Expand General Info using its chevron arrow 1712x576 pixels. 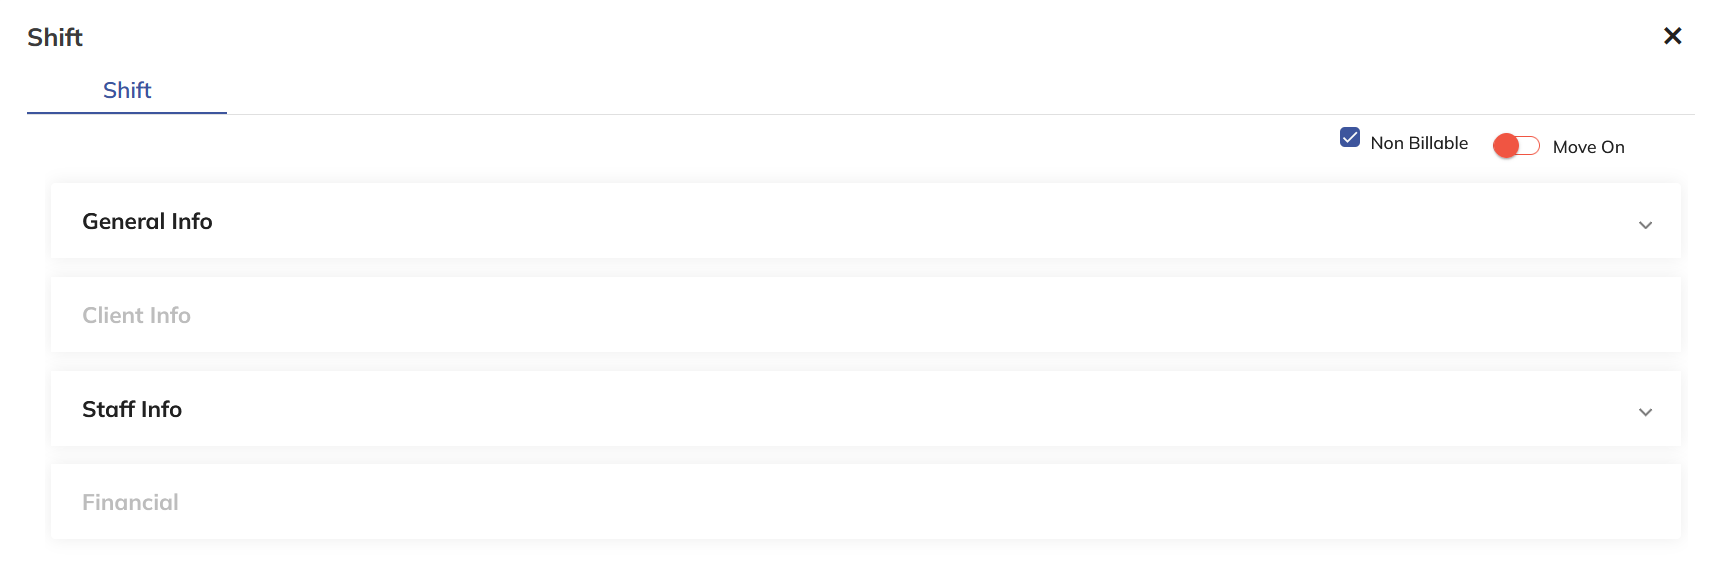[1645, 225]
